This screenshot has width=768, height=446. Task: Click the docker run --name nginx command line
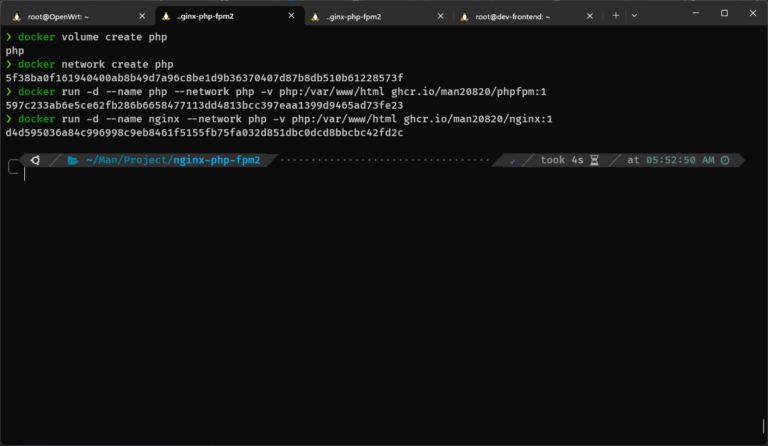coord(285,119)
